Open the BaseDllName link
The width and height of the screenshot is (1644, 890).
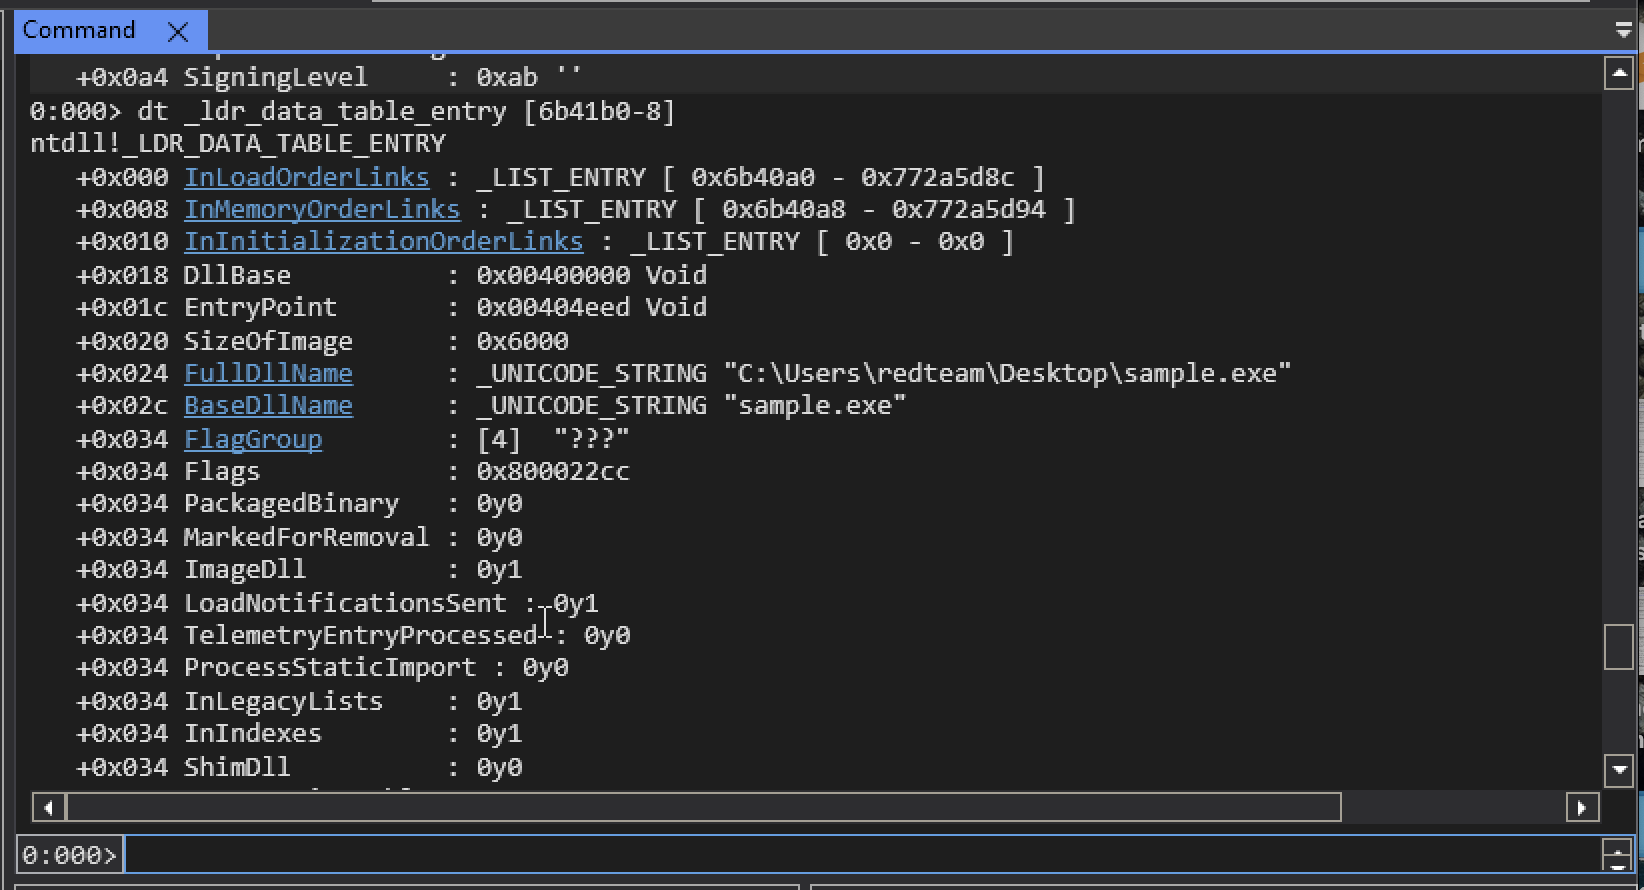[x=268, y=405]
